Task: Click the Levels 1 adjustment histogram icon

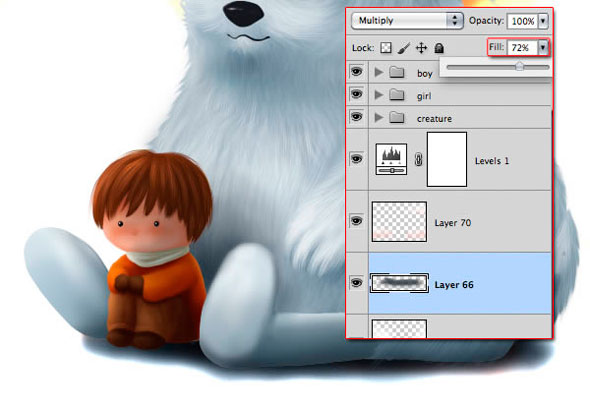Action: click(x=391, y=159)
